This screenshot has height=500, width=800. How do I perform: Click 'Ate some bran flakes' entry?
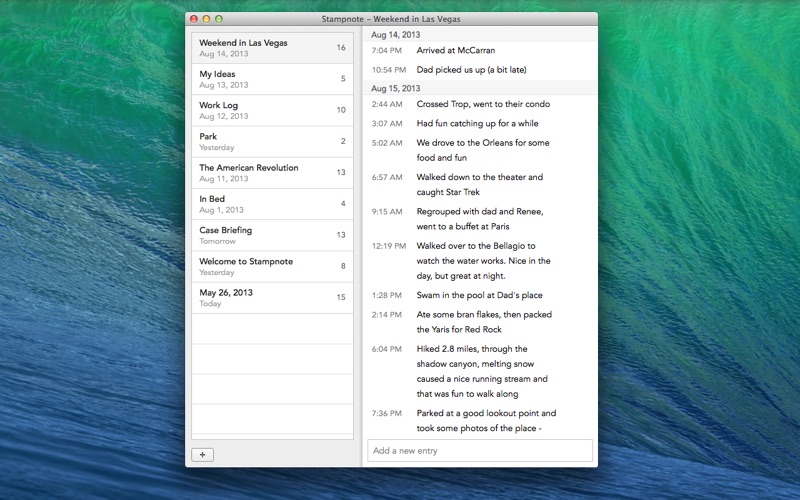point(484,321)
